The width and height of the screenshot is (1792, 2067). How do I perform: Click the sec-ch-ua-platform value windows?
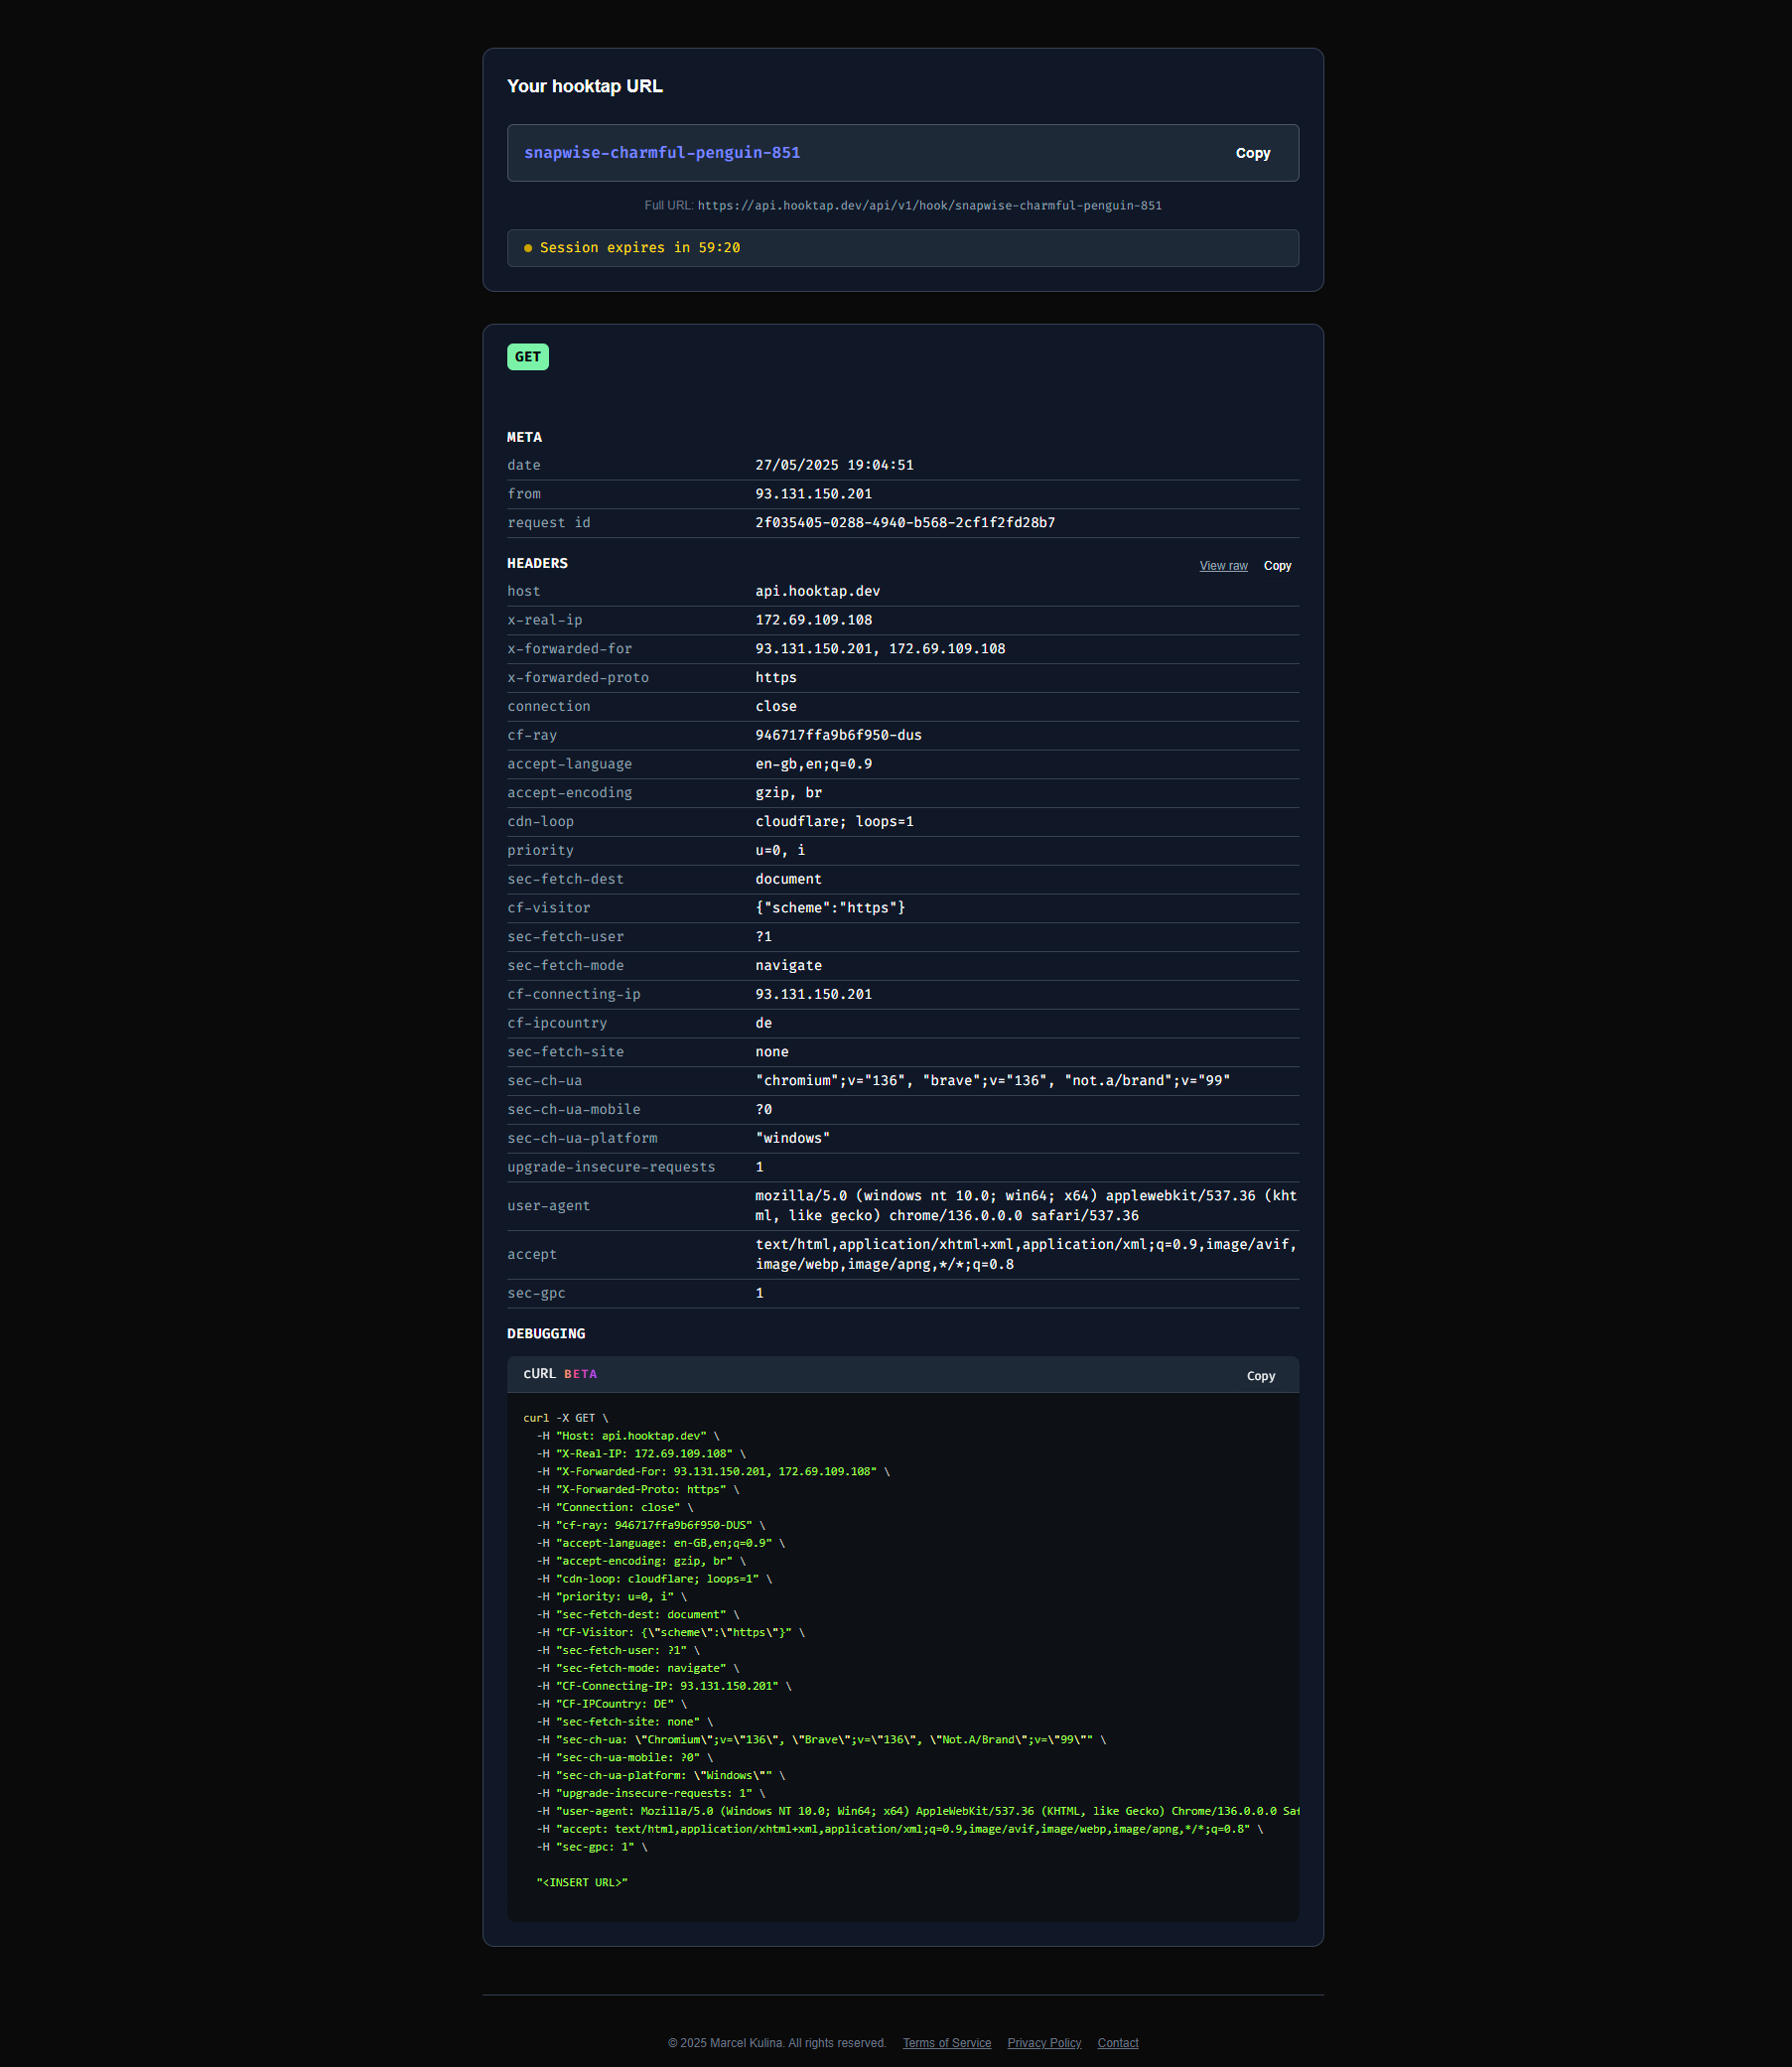point(792,1139)
